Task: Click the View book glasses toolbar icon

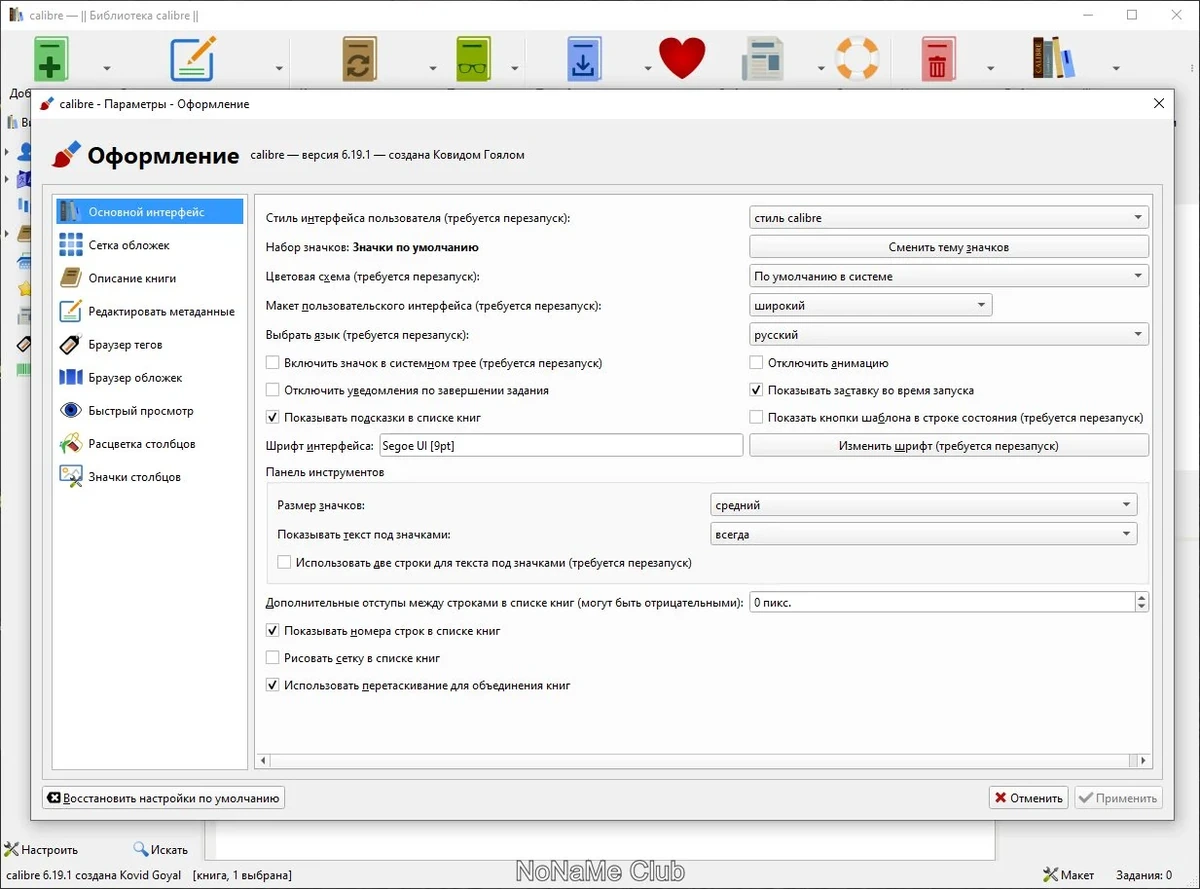Action: click(474, 60)
